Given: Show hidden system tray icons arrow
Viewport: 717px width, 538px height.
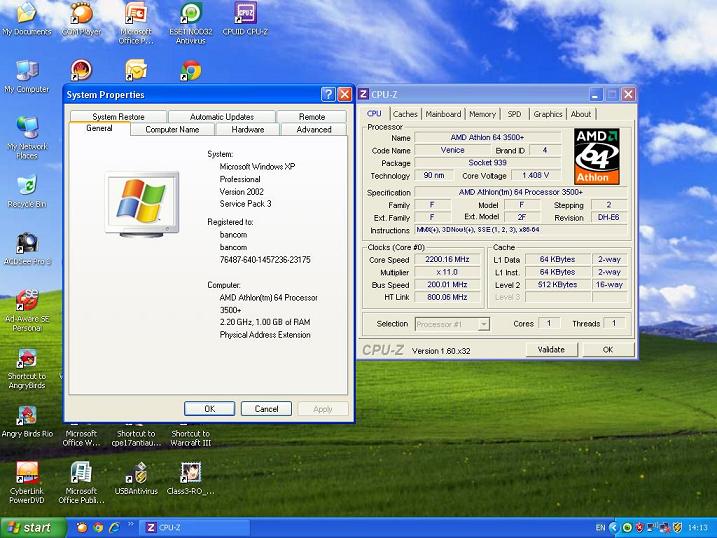Looking at the screenshot, I should click(x=614, y=527).
